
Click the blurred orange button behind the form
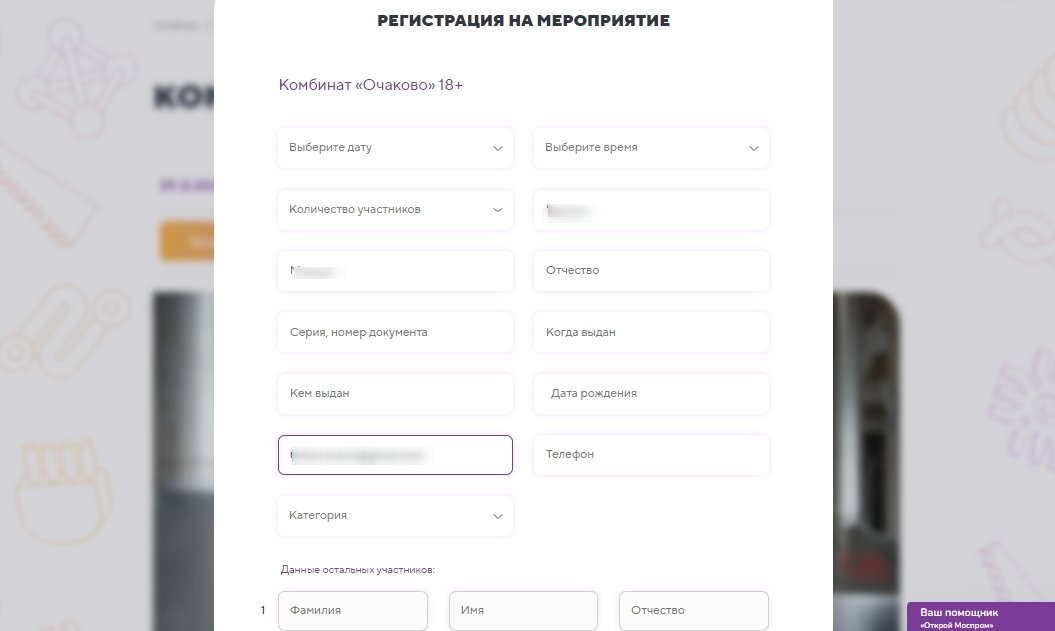[187, 241]
